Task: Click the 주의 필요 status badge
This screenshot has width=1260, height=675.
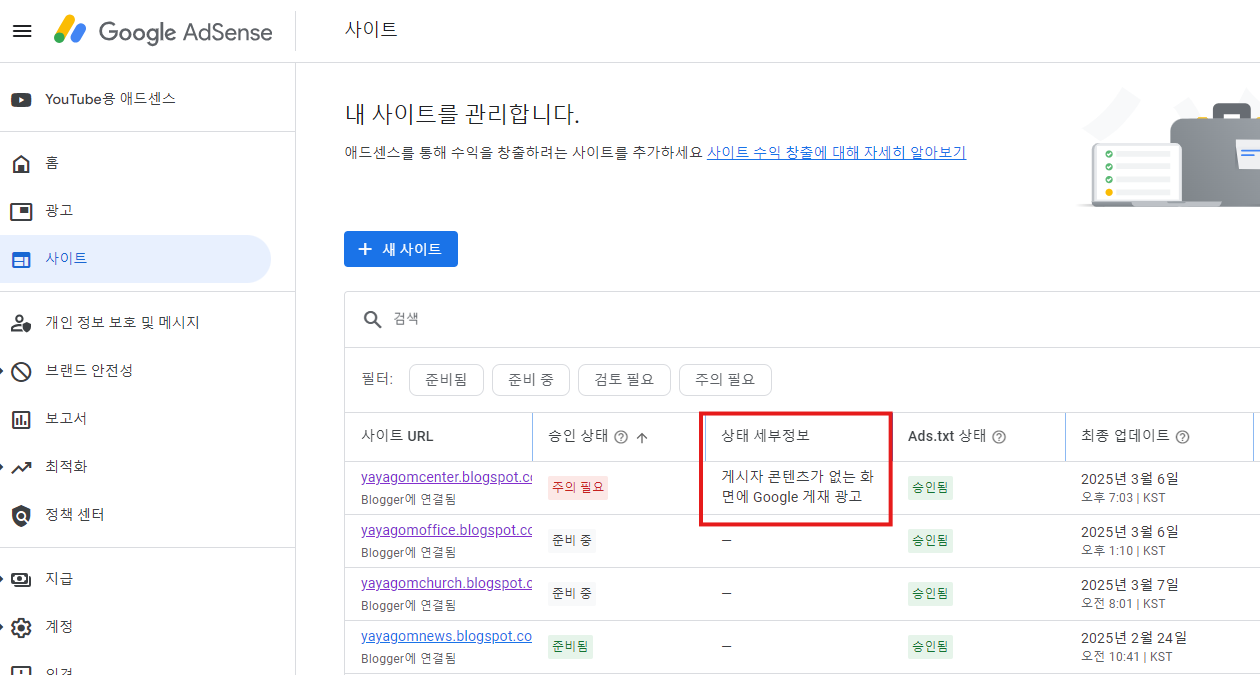Action: [x=578, y=488]
